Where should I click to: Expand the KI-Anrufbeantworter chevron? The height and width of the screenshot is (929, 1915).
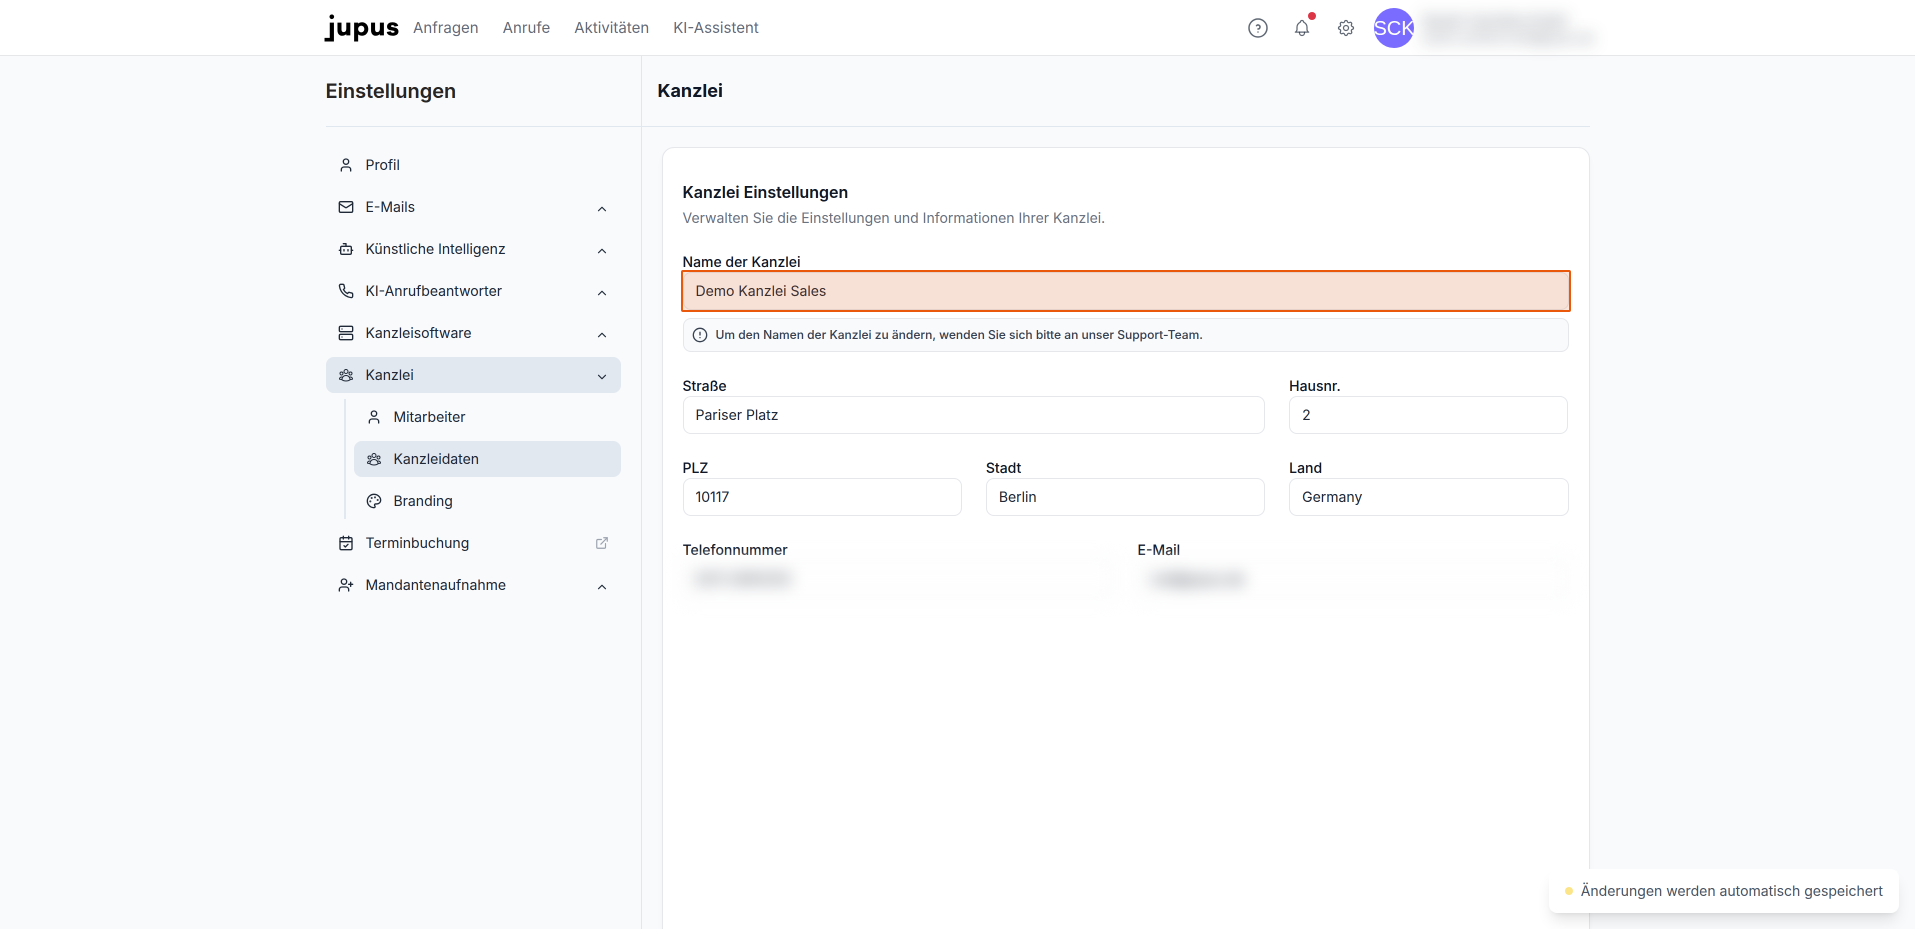(x=602, y=292)
